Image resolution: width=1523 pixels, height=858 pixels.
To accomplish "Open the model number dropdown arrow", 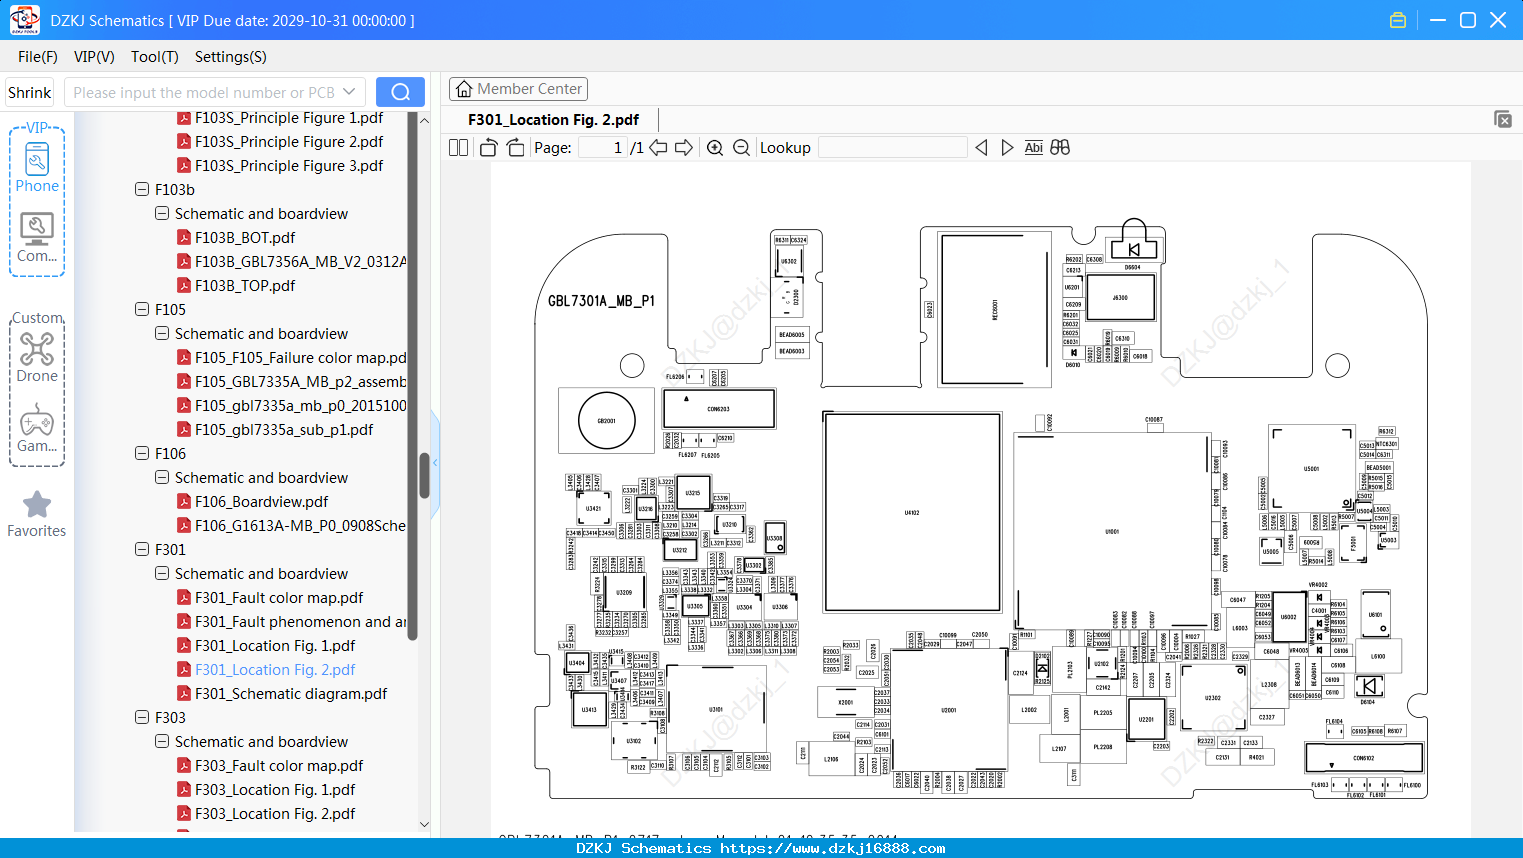I will coord(349,92).
